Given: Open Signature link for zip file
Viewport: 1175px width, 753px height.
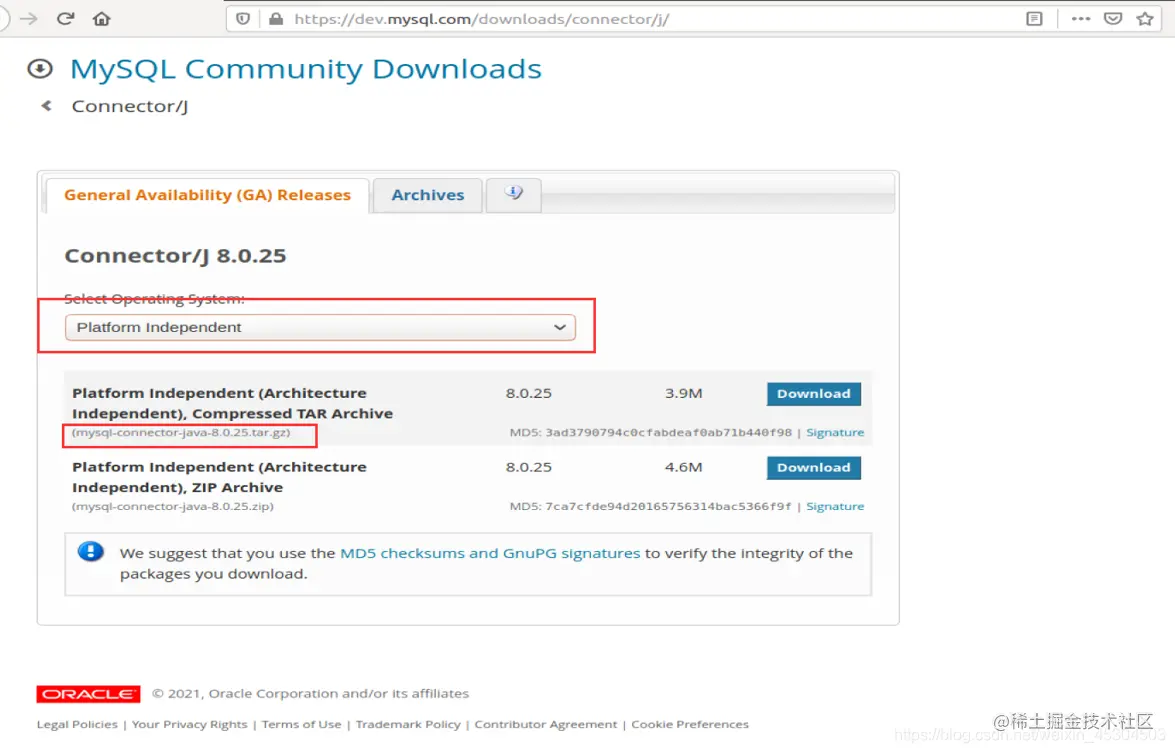Looking at the screenshot, I should tap(835, 506).
